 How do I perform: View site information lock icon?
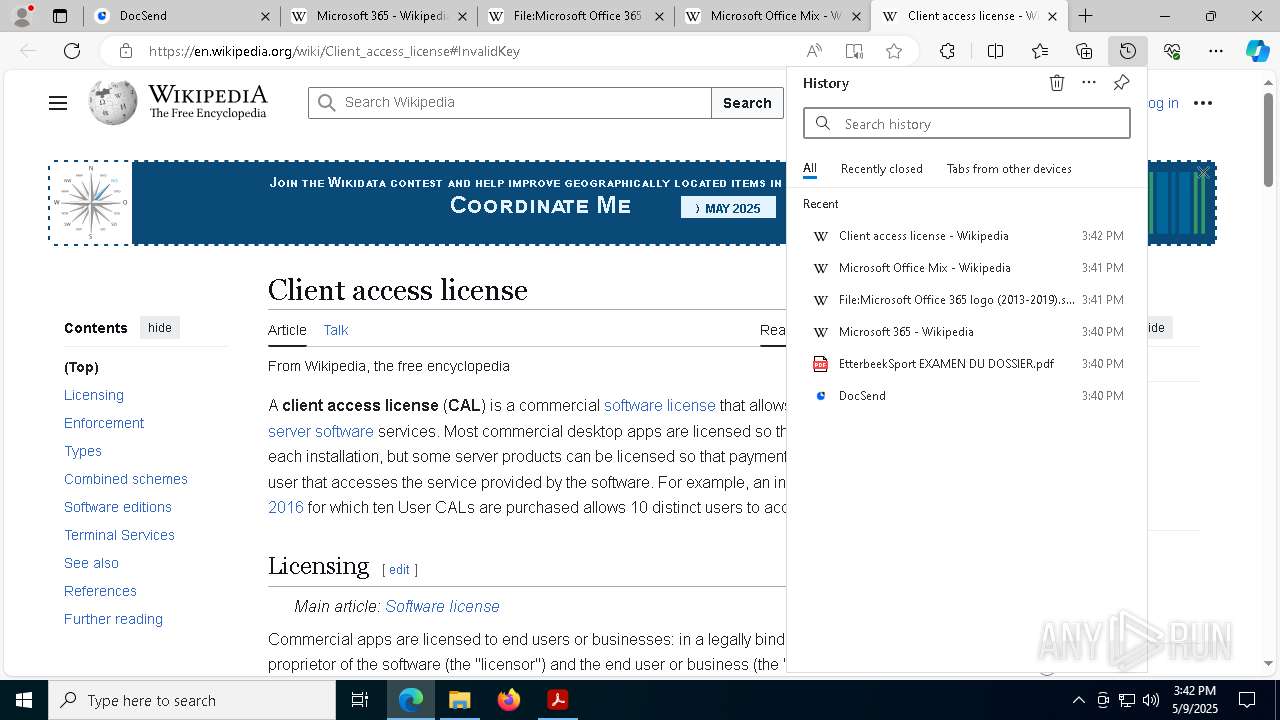125,51
